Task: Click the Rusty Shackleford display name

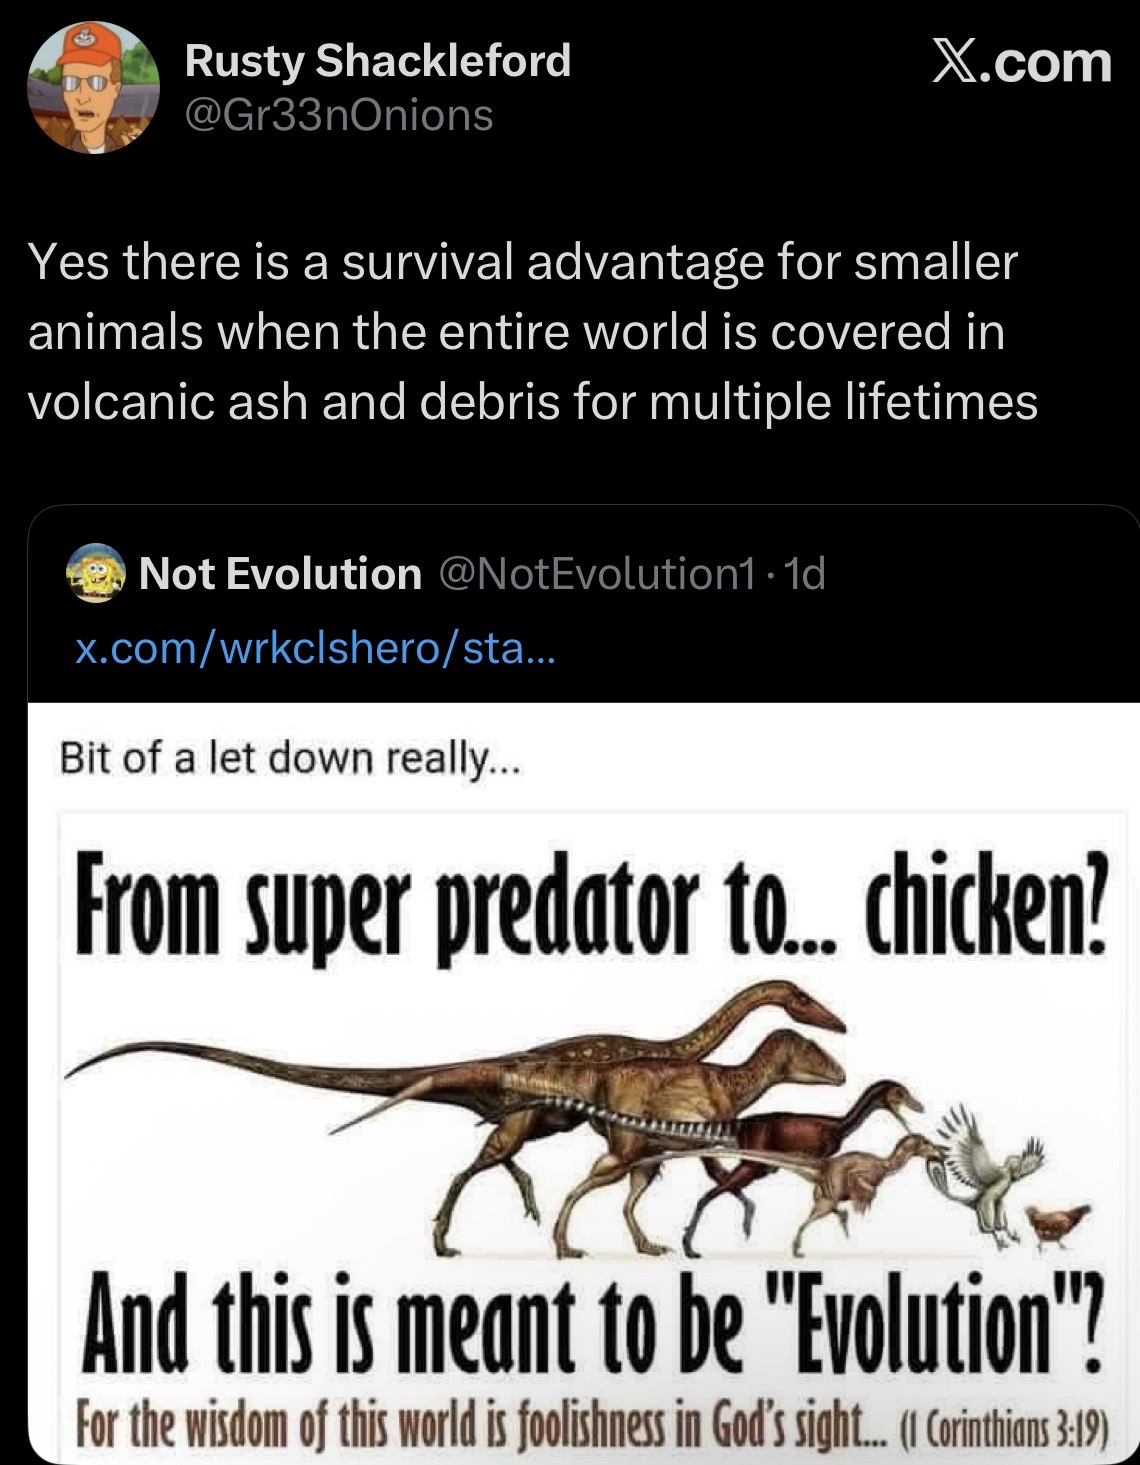Action: tap(378, 61)
